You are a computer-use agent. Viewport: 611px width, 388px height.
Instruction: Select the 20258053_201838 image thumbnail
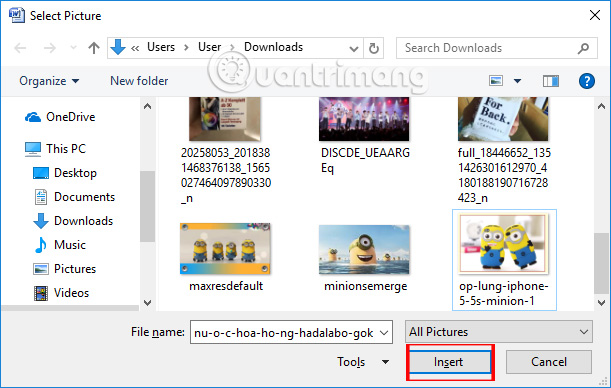coord(225,119)
